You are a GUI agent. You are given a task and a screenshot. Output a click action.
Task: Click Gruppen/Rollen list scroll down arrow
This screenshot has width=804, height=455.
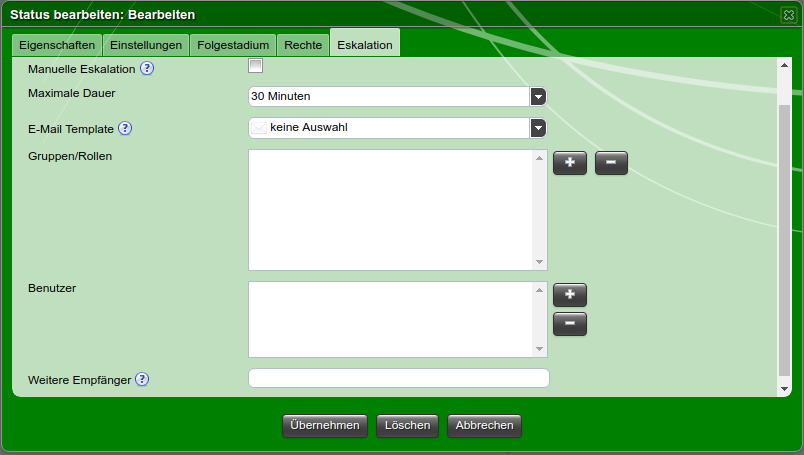[539, 262]
